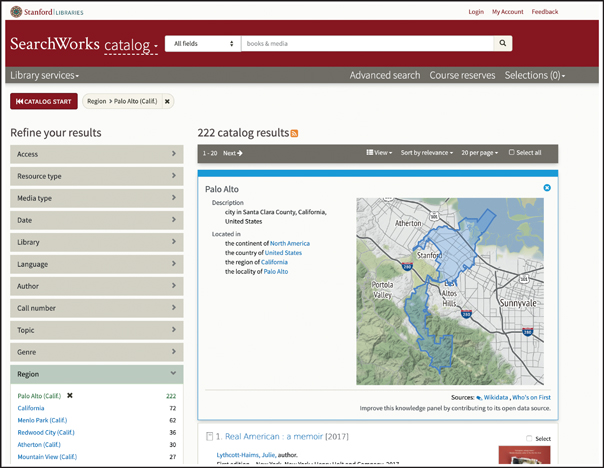Open the Feedback link
Image resolution: width=604 pixels, height=468 pixels.
point(545,12)
